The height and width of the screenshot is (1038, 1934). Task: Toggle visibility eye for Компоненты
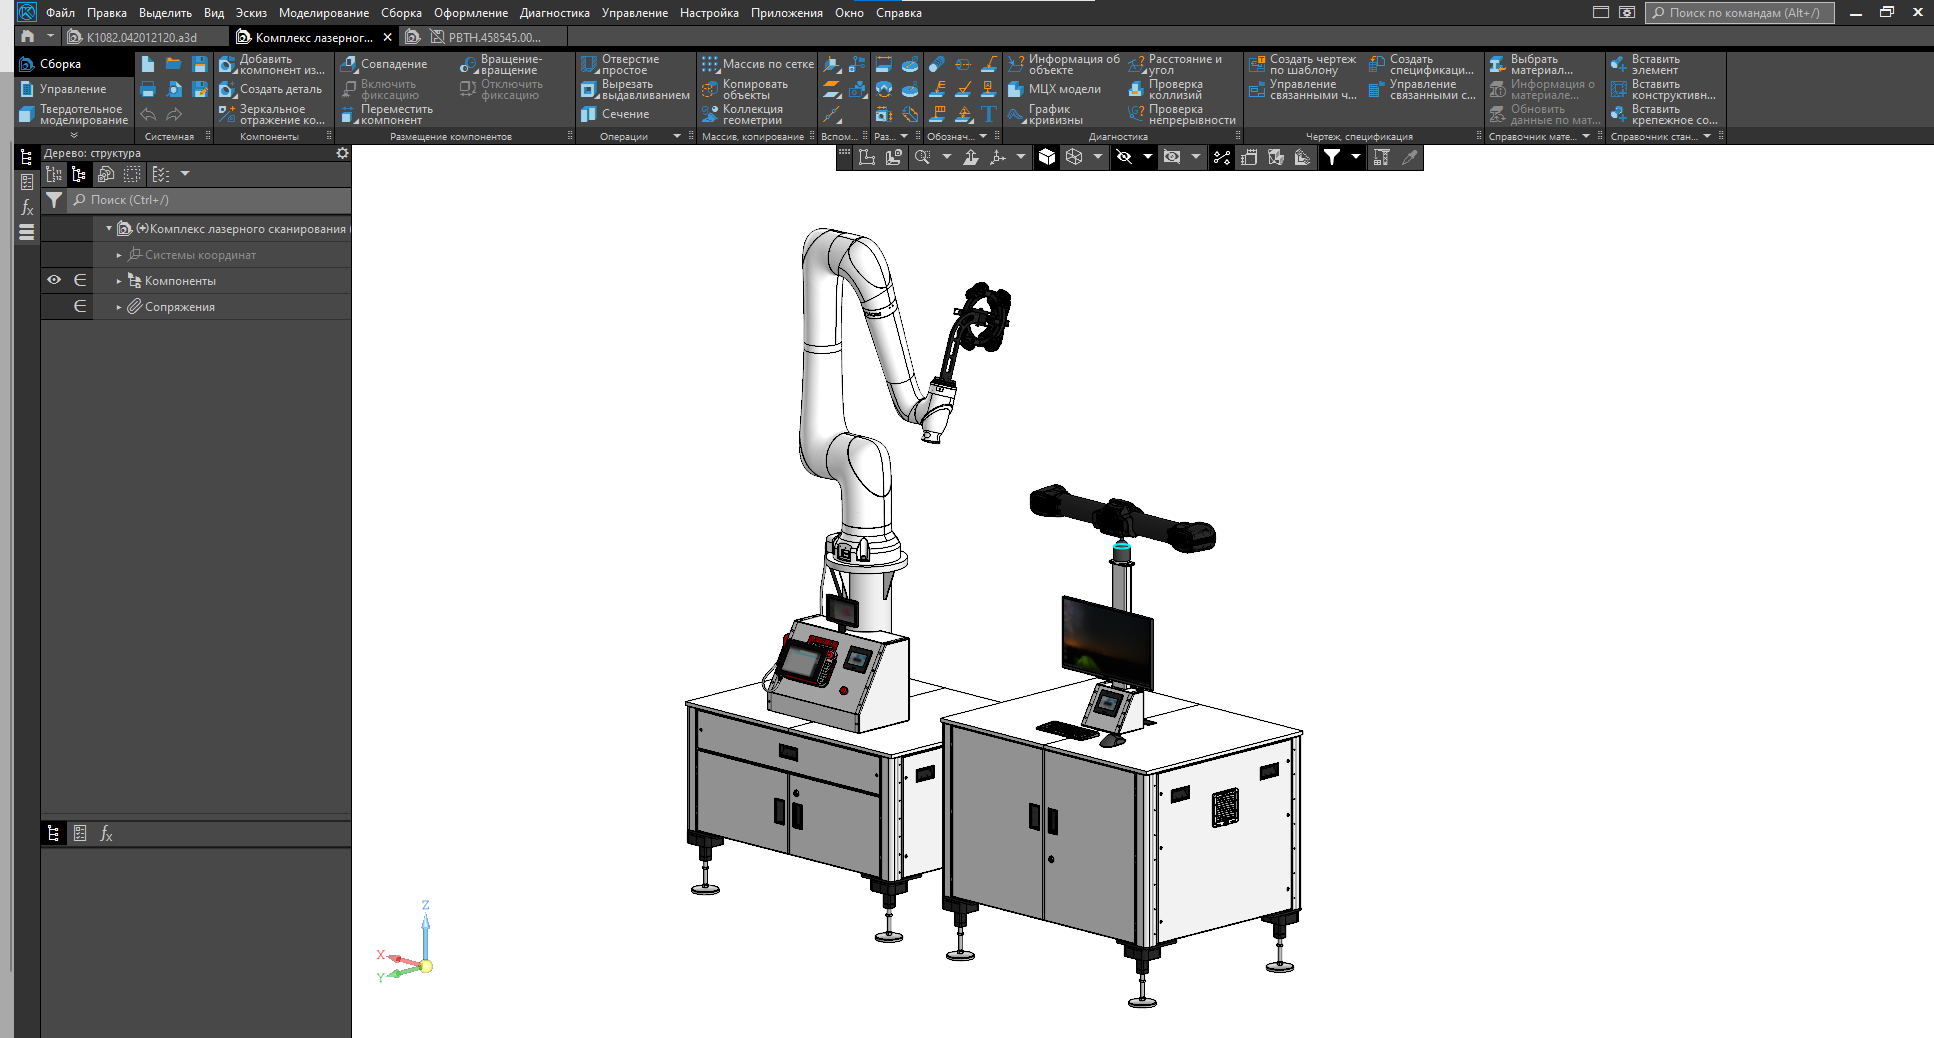tap(54, 280)
